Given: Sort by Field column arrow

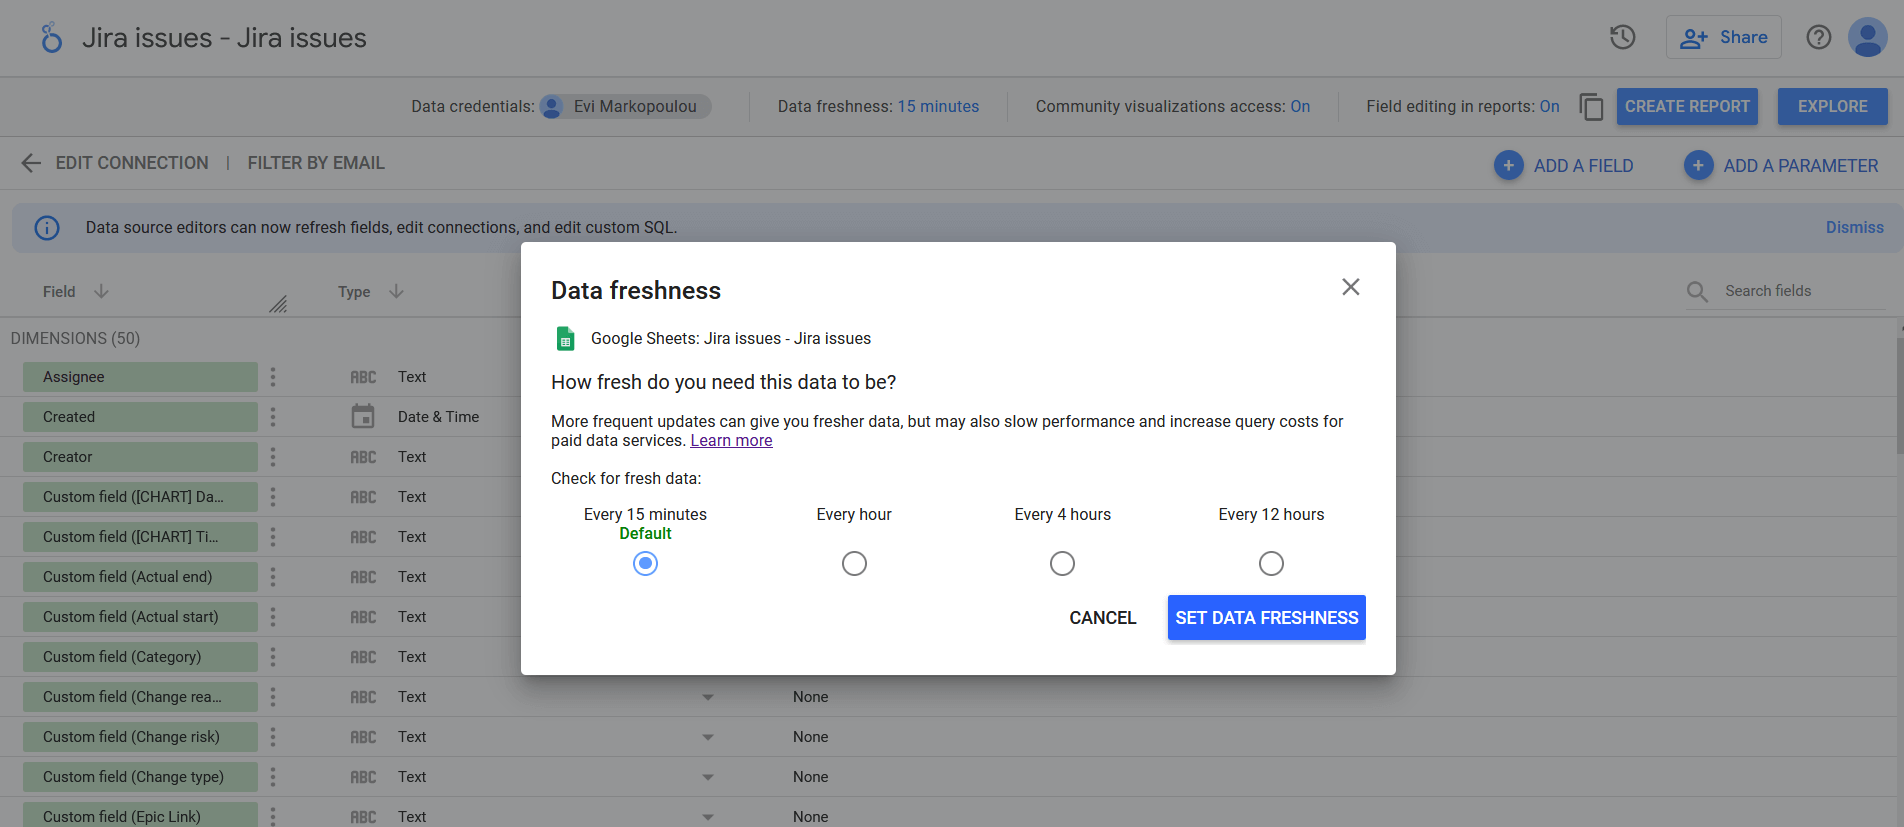Looking at the screenshot, I should (x=101, y=291).
